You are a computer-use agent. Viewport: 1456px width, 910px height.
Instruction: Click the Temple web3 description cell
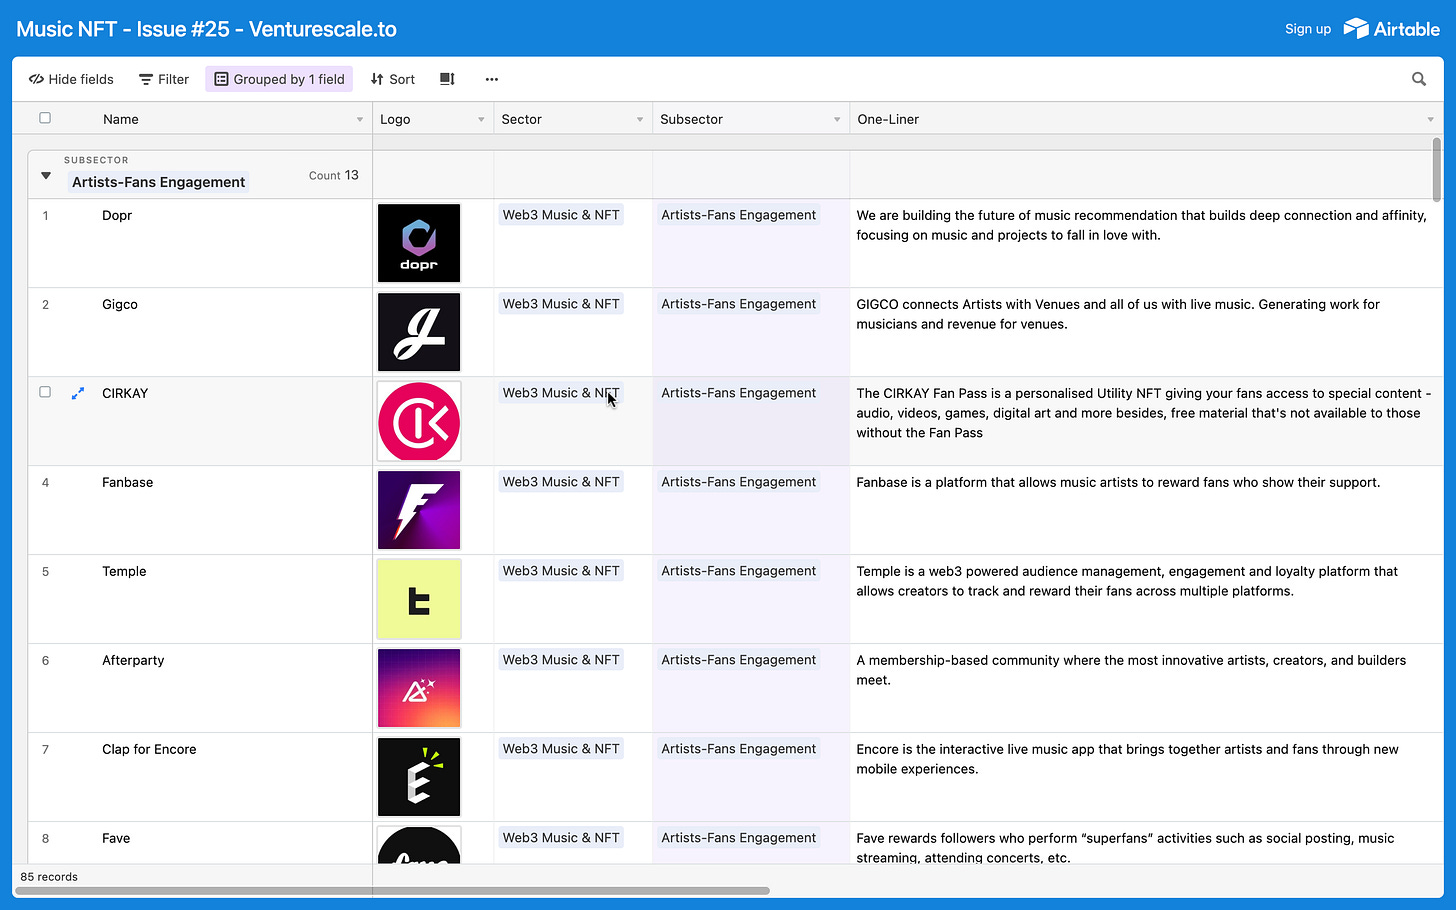pos(1146,599)
